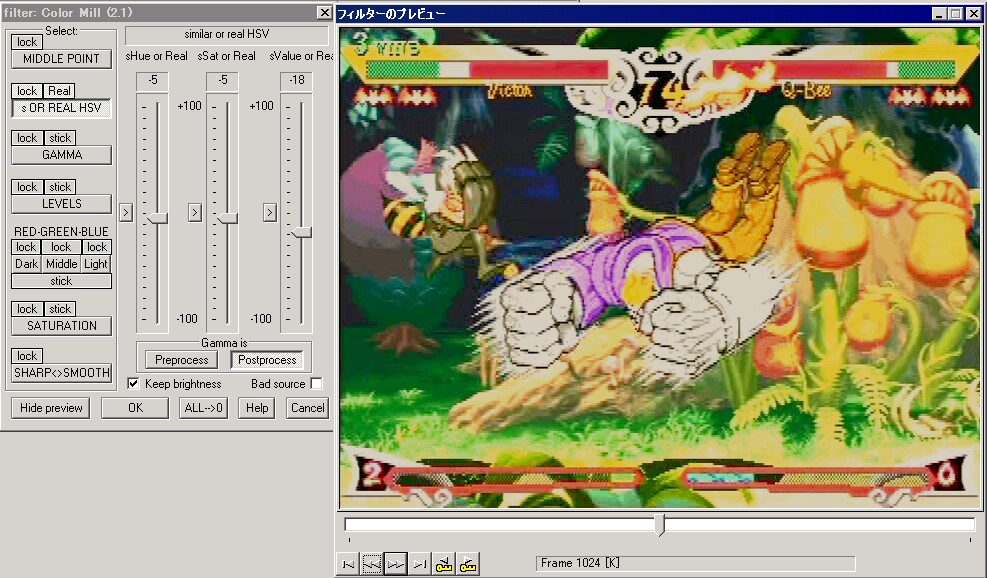Toggle lock above GAMMA
987x578 pixels.
[26, 138]
